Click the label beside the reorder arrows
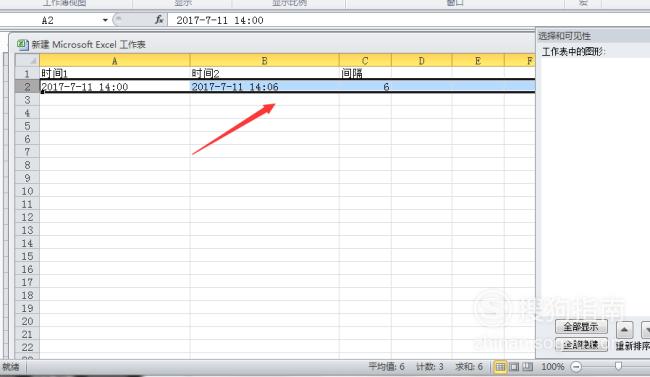Viewport: 650px width, 377px height. (633, 346)
